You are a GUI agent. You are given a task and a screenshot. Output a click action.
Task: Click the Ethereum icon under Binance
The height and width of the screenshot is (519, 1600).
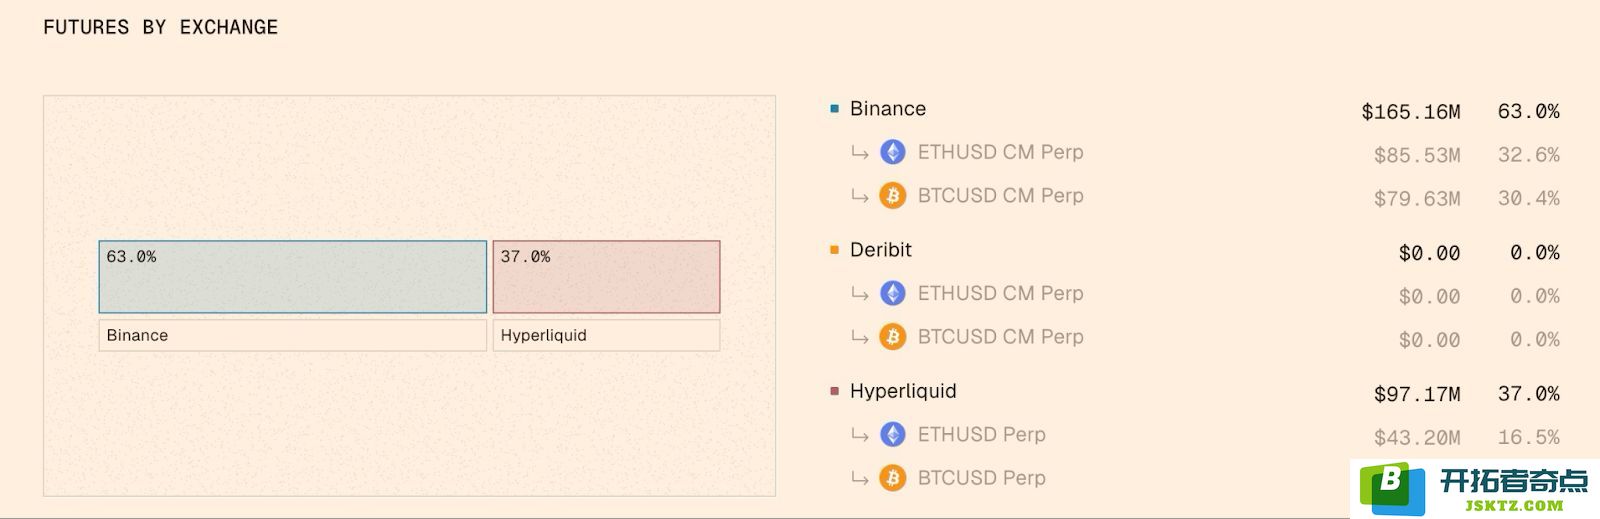pyautogui.click(x=893, y=152)
